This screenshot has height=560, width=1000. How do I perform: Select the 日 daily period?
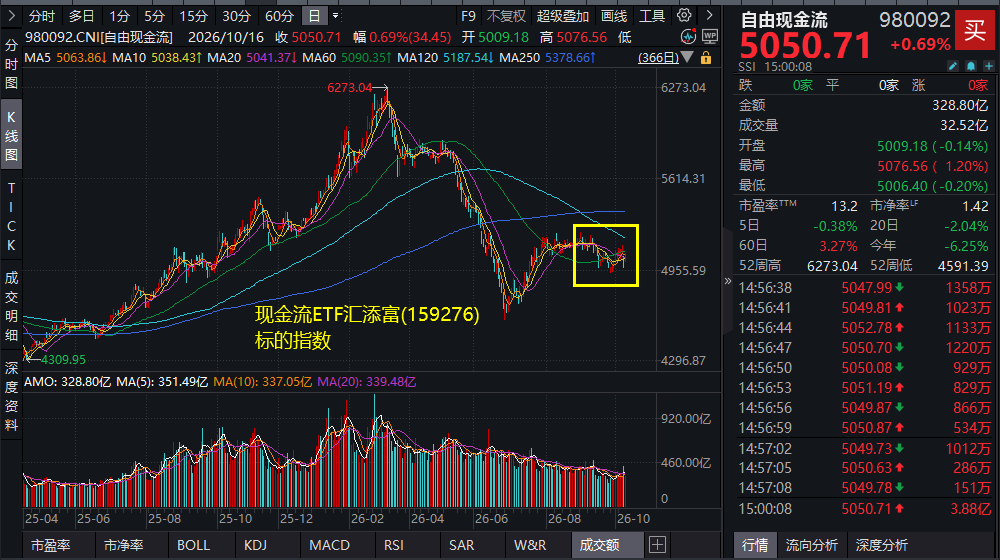(x=314, y=16)
